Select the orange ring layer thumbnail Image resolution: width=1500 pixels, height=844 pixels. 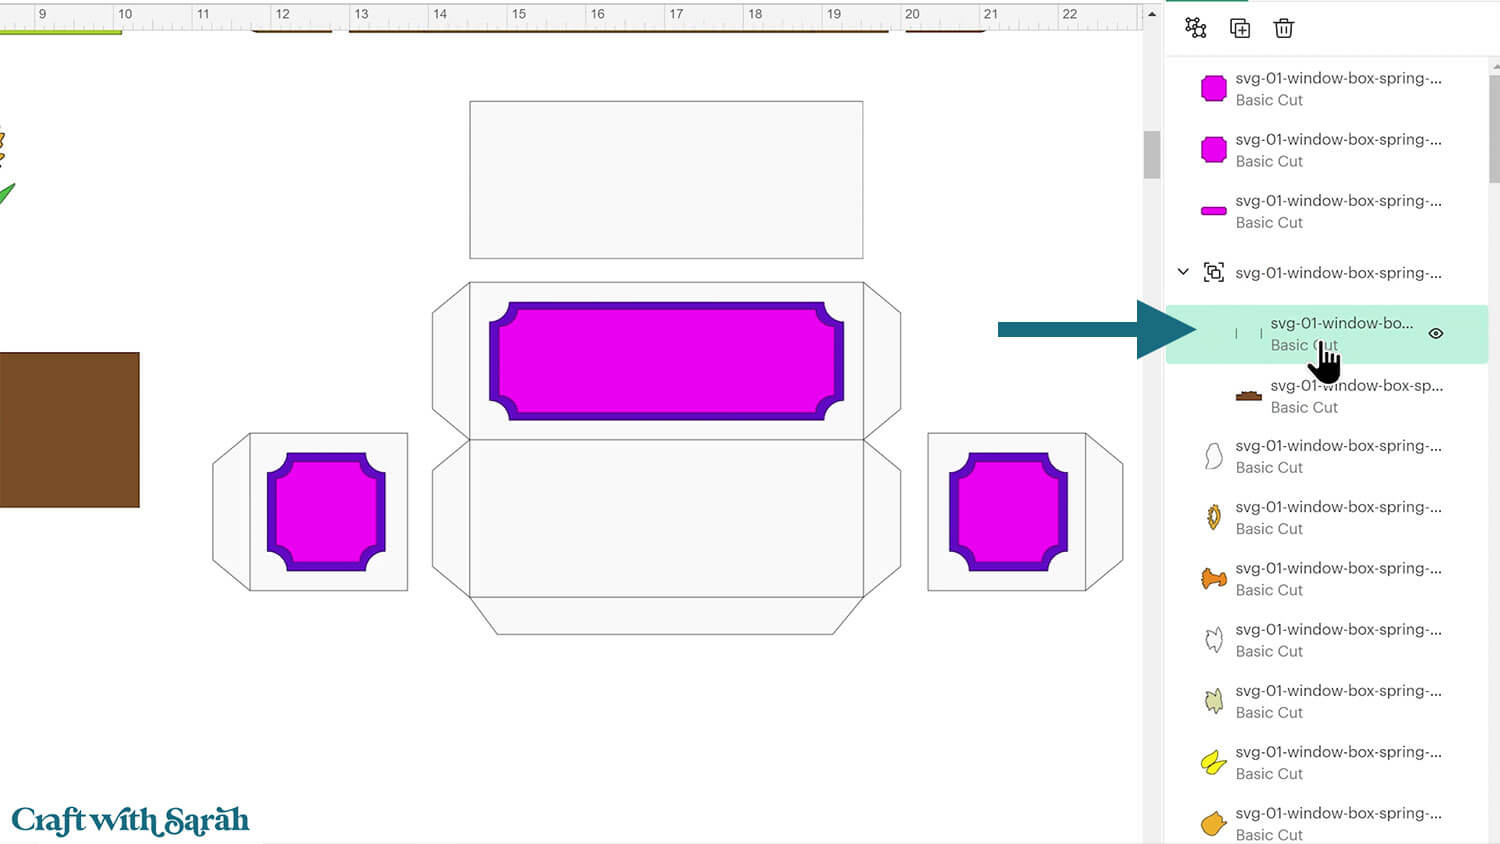[1213, 517]
